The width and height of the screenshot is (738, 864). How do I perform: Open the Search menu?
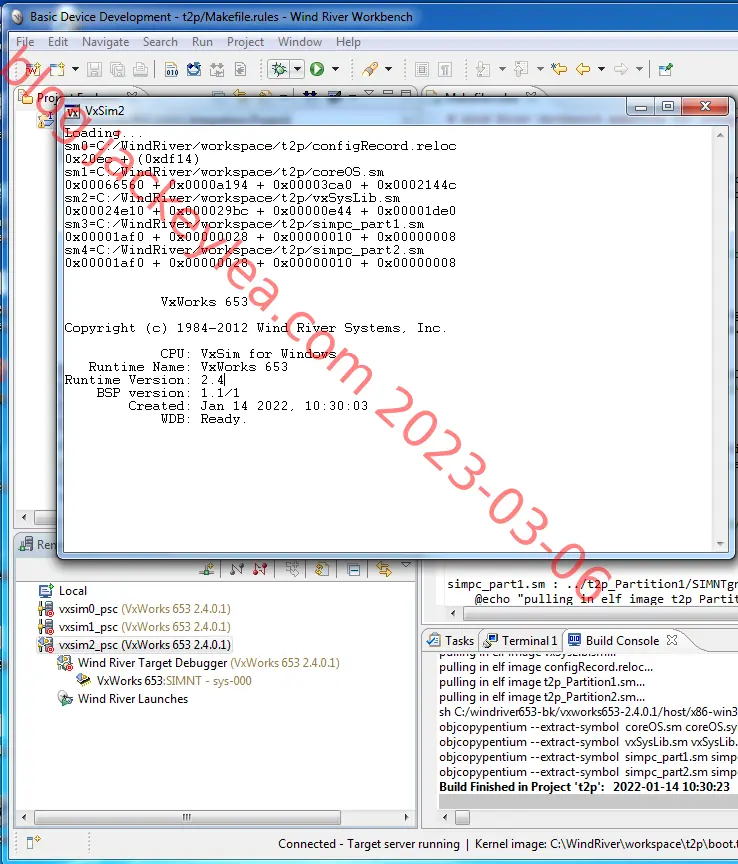tap(160, 42)
